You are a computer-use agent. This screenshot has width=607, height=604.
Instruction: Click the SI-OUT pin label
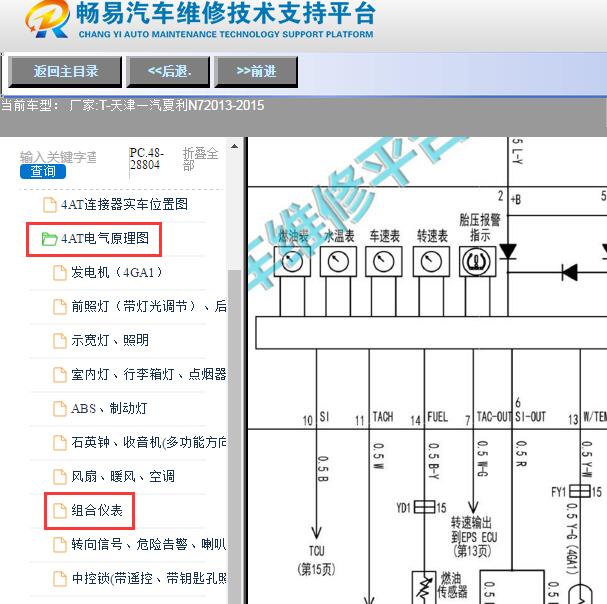(x=530, y=417)
